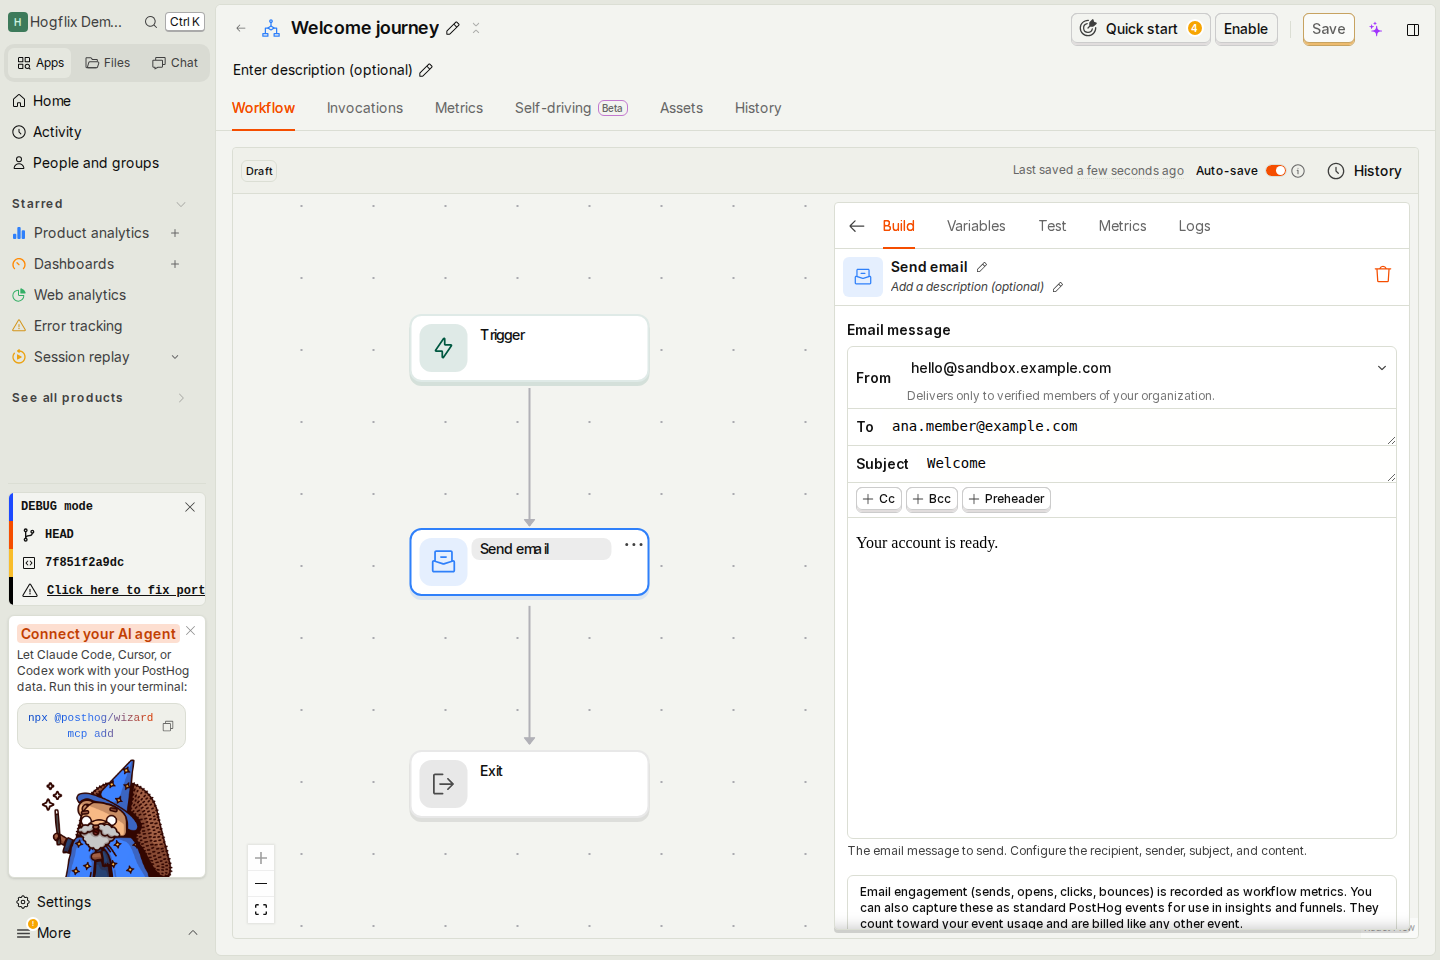Image resolution: width=1440 pixels, height=960 pixels.
Task: Open the AI sparkle assistant icon
Action: coord(1376,29)
